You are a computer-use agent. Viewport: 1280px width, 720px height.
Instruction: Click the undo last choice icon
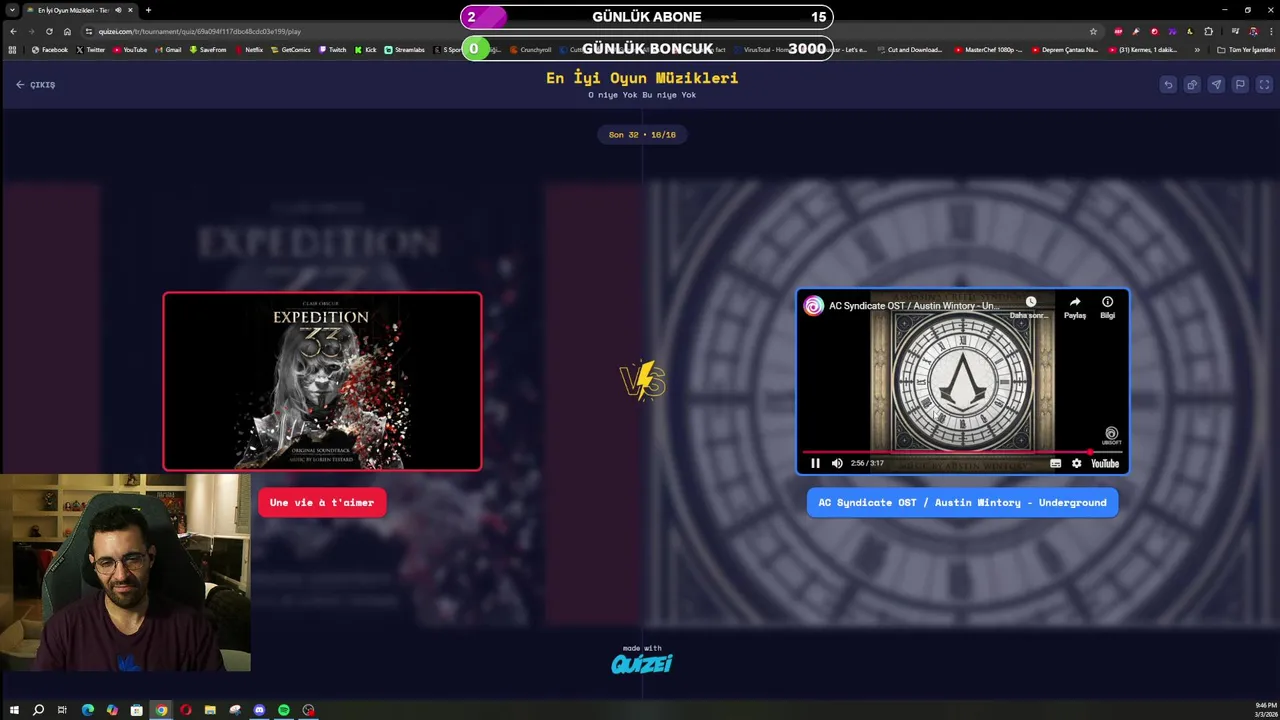tap(1168, 85)
